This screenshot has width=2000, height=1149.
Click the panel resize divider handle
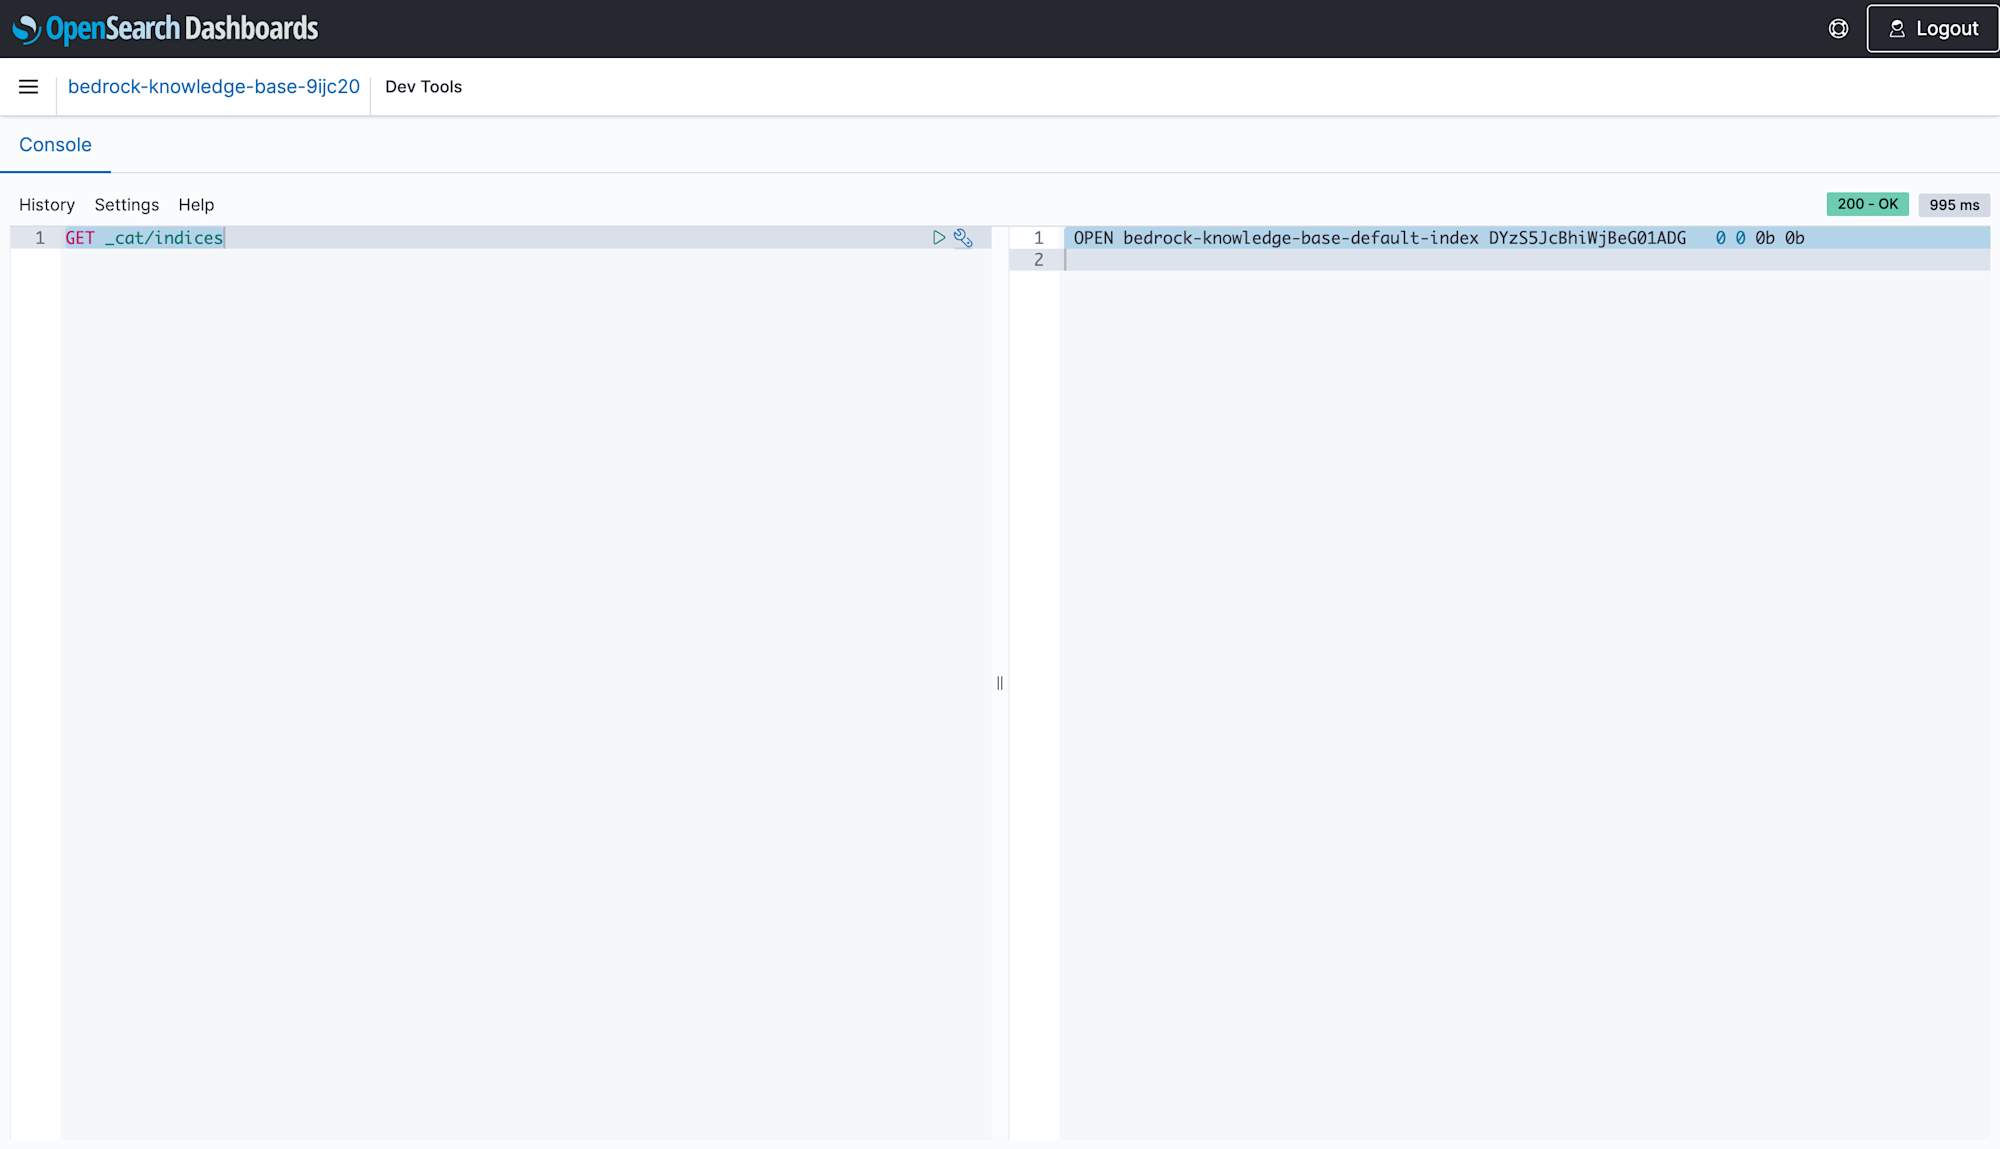click(x=1000, y=683)
